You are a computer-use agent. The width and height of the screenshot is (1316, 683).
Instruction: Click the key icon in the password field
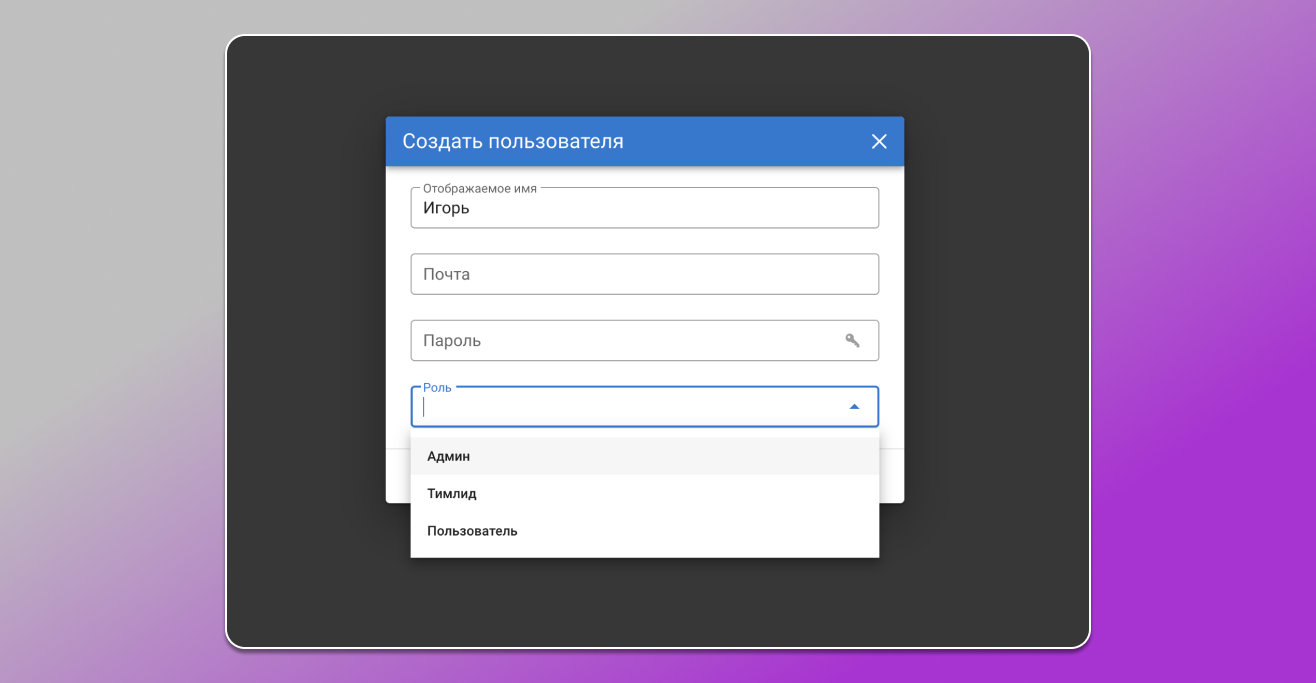pyautogui.click(x=853, y=340)
